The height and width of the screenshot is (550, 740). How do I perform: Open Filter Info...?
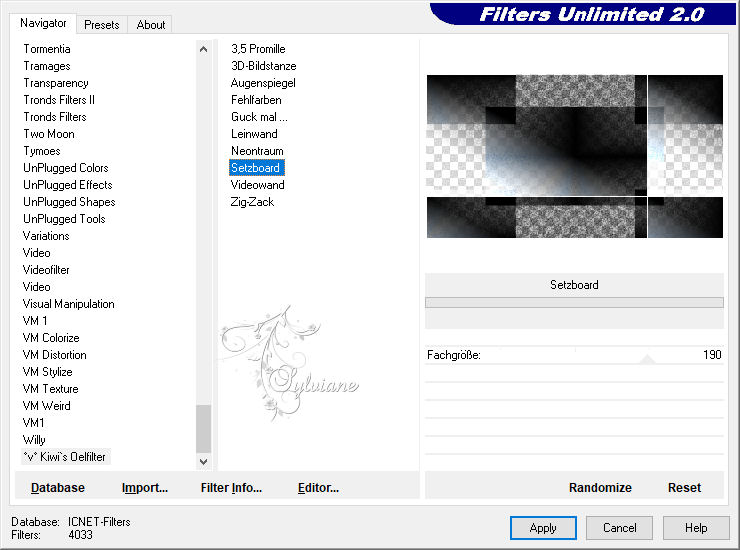231,488
